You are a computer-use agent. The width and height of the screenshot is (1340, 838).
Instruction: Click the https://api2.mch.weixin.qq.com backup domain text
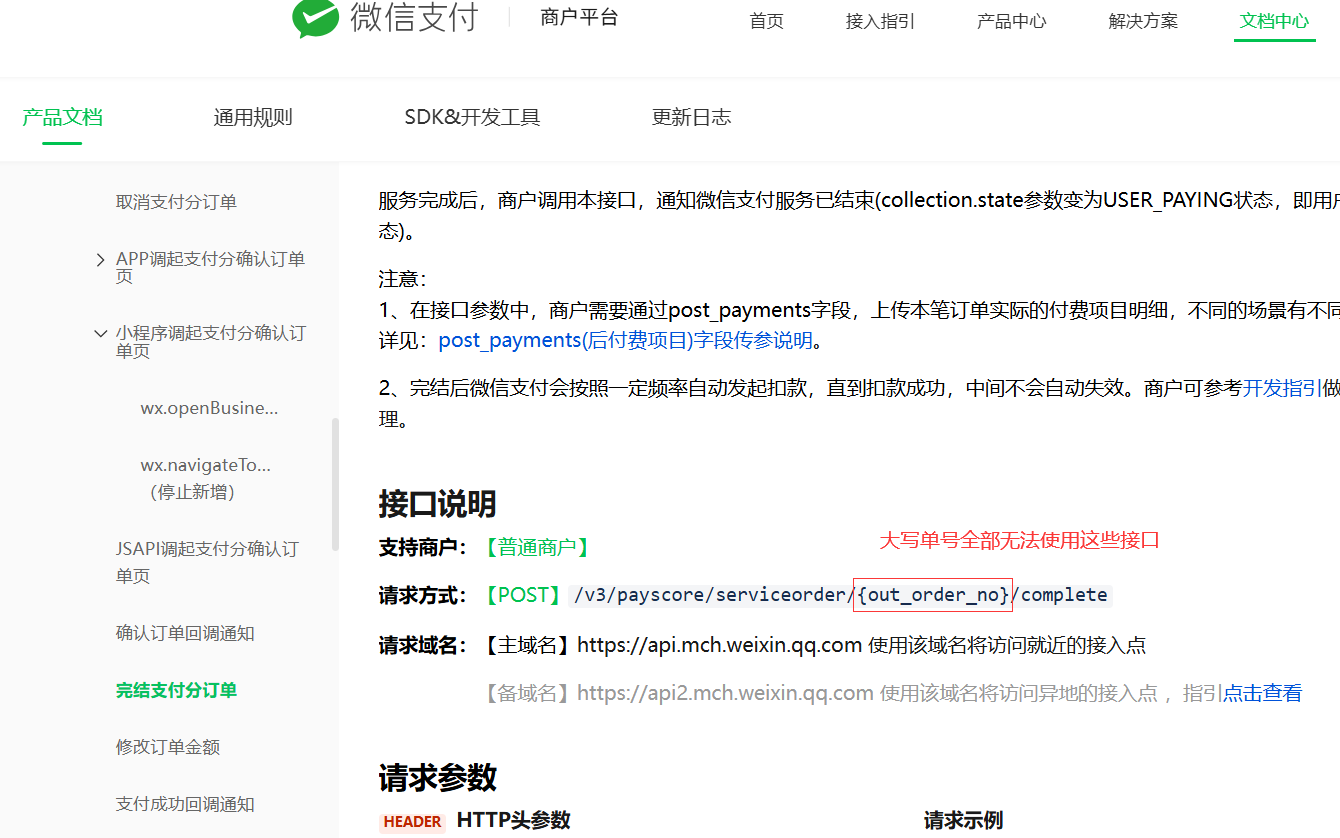(726, 693)
